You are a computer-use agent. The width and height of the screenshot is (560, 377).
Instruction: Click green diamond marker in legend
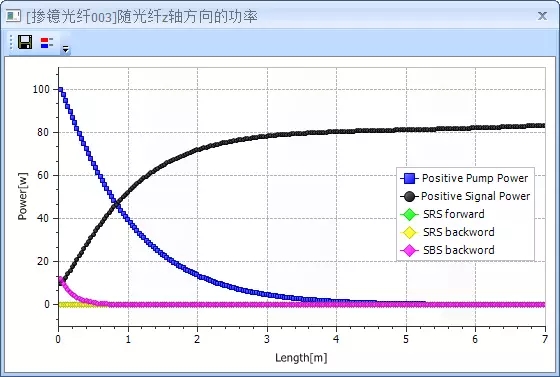pos(409,215)
